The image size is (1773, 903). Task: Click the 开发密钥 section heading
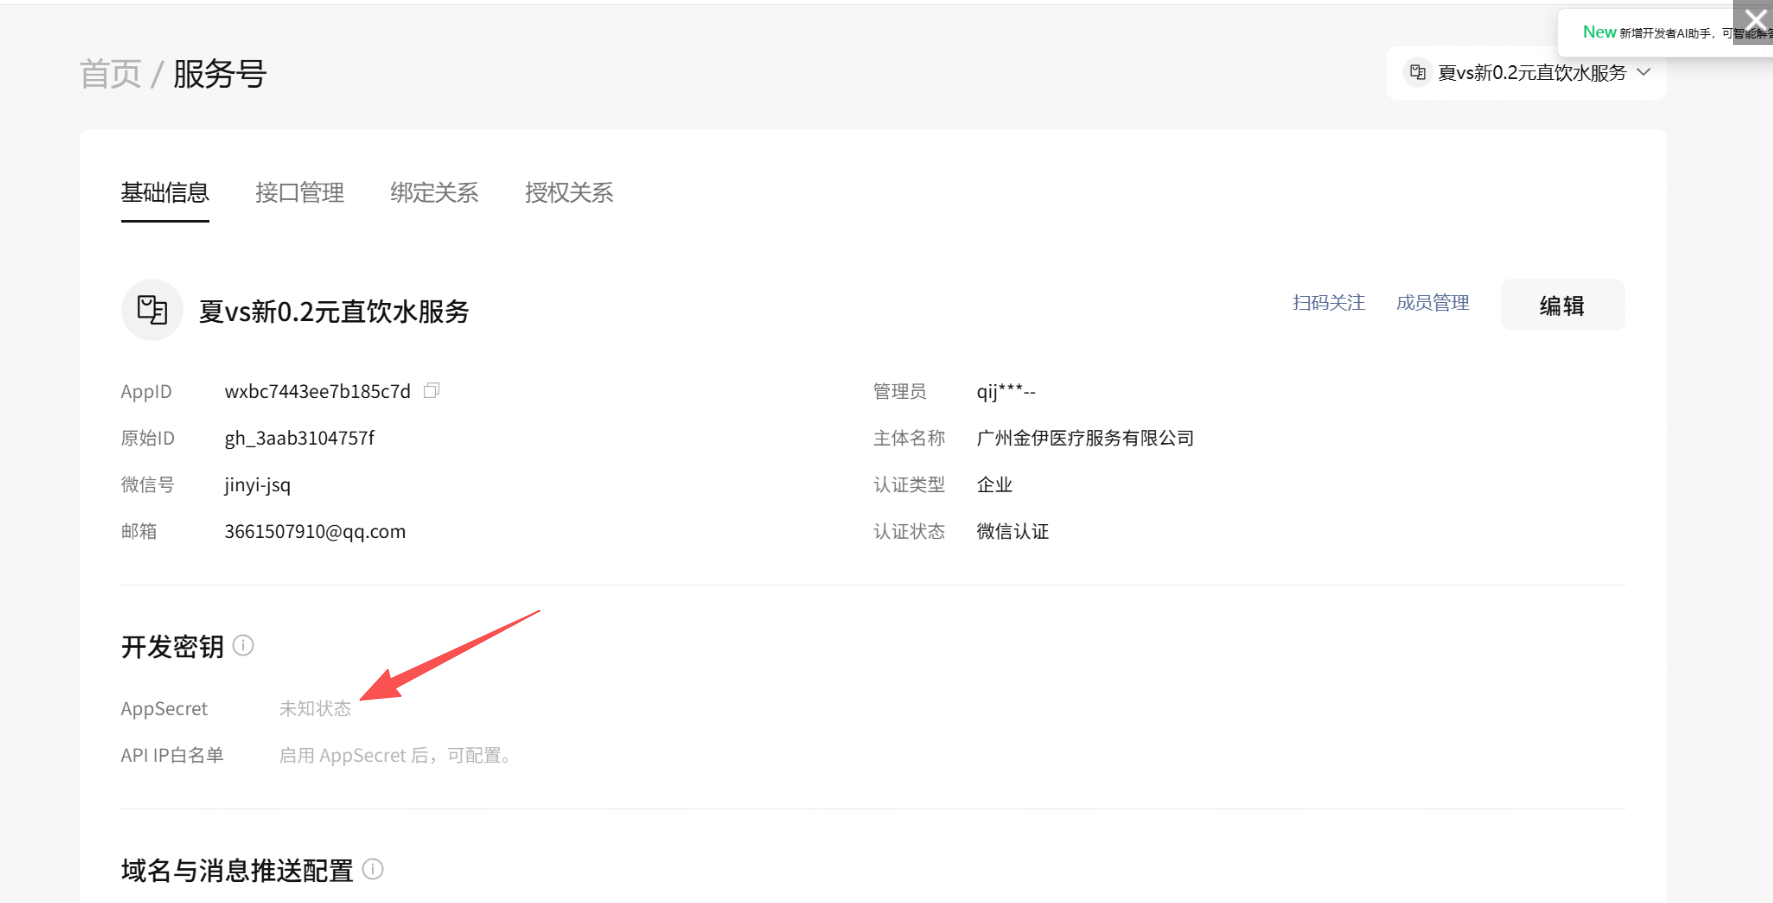[x=172, y=647]
